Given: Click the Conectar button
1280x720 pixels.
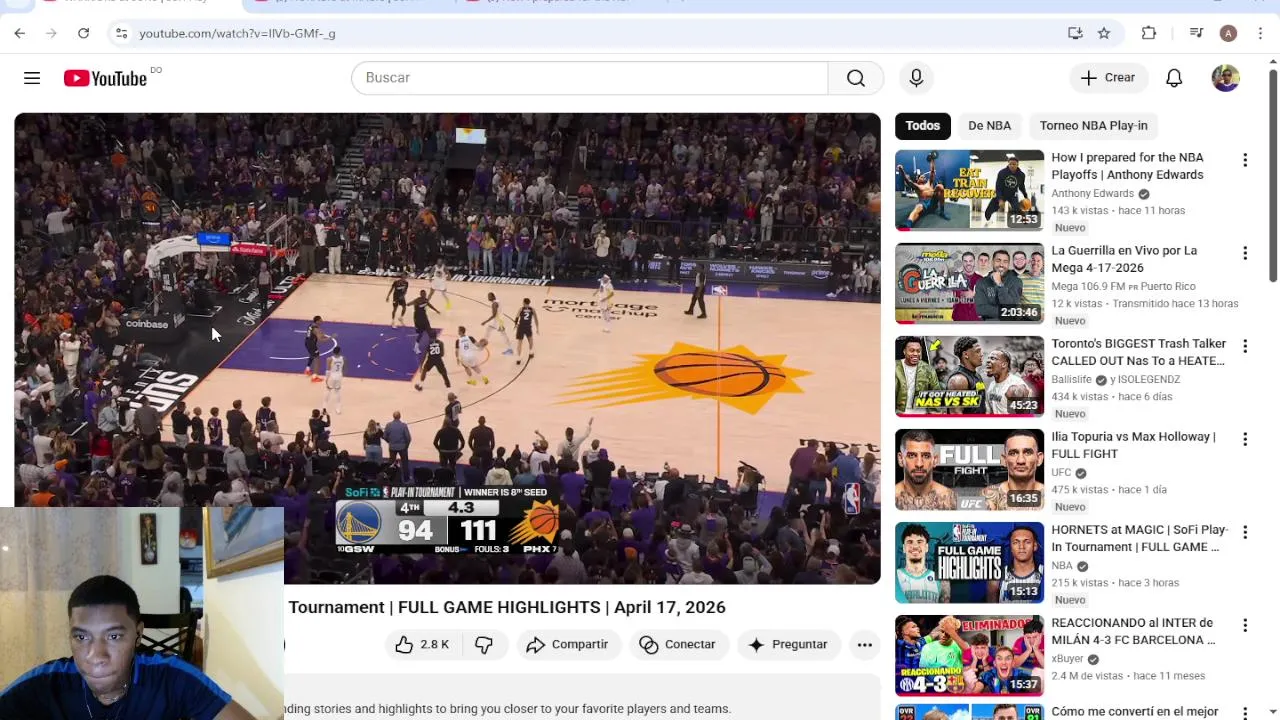Looking at the screenshot, I should (678, 645).
